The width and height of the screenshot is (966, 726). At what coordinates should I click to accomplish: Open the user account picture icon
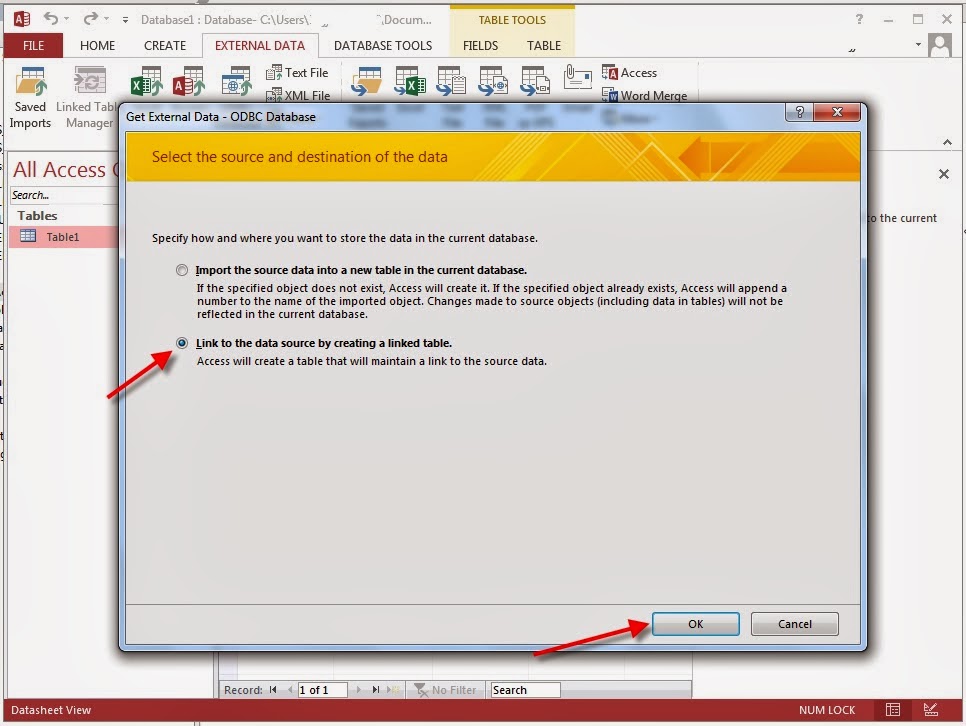[x=940, y=46]
